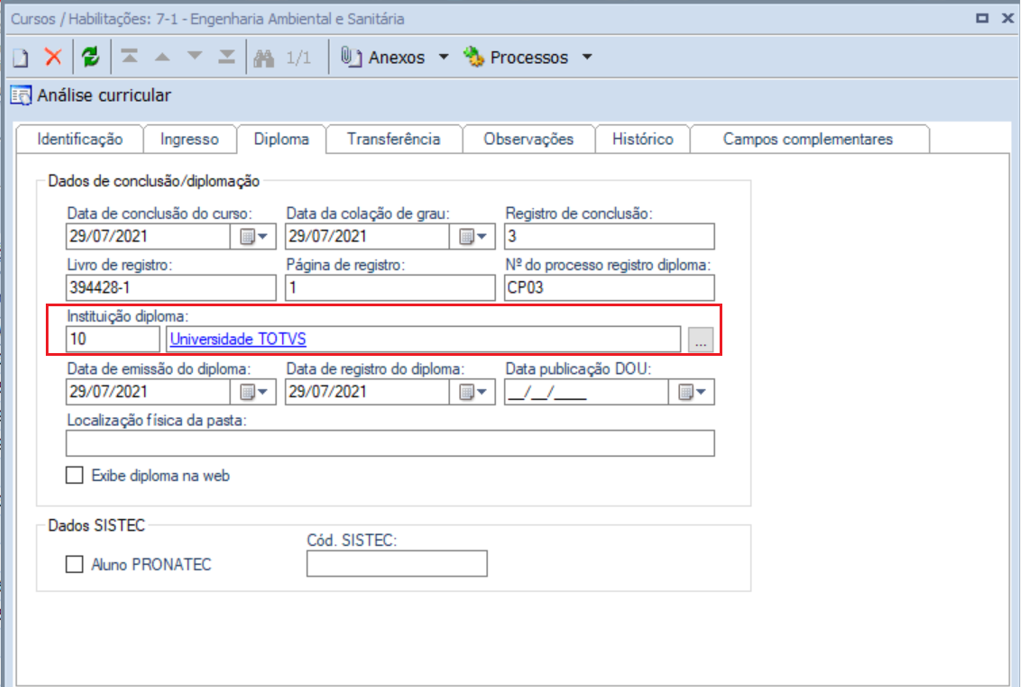Viewport: 1021px width, 687px height.
Task: Open the Campos complementares tab
Action: [808, 139]
